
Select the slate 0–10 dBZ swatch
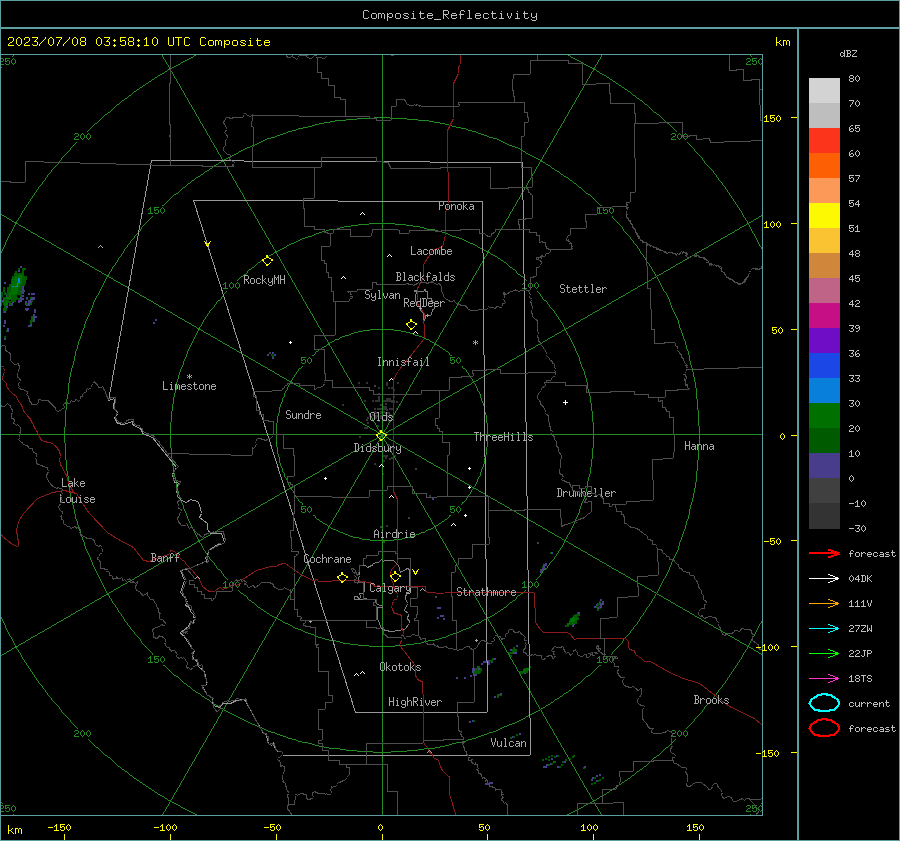[x=824, y=466]
